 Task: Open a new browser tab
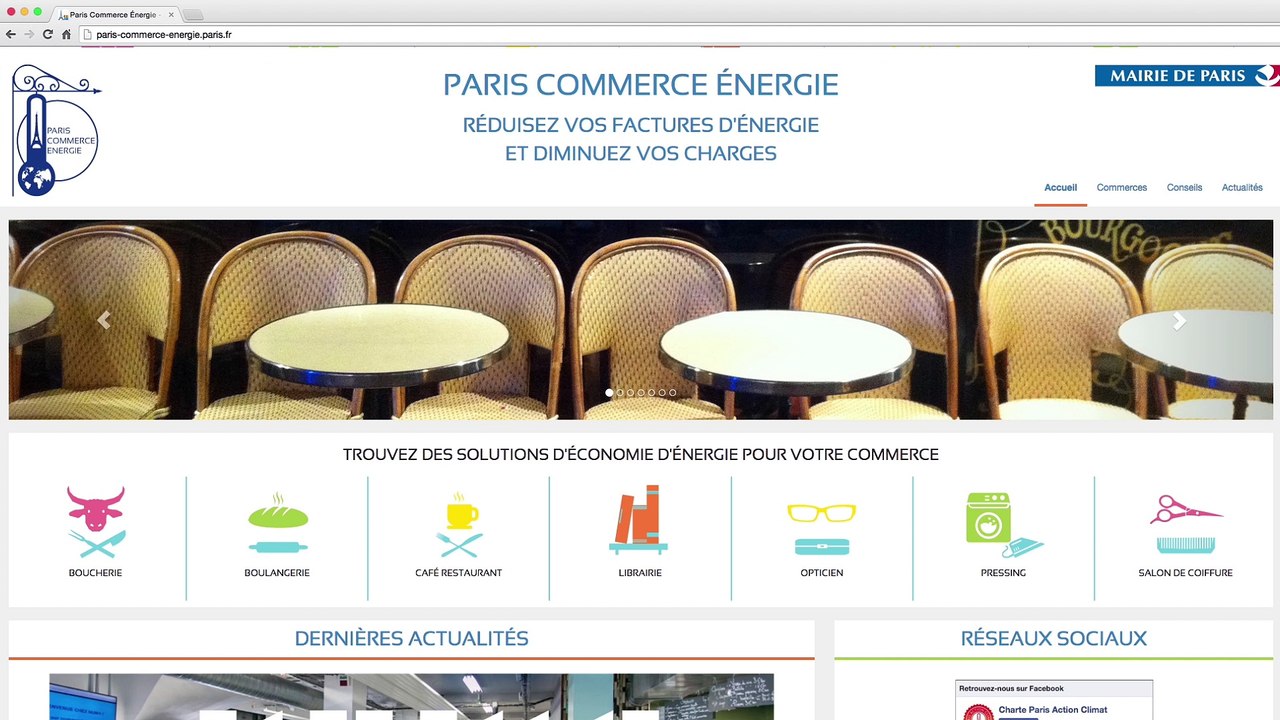(193, 15)
